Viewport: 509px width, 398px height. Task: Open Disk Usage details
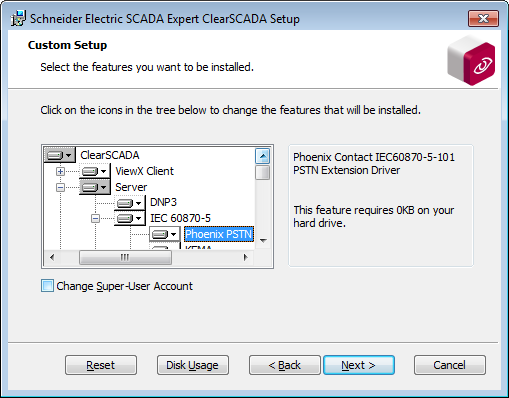(x=193, y=365)
